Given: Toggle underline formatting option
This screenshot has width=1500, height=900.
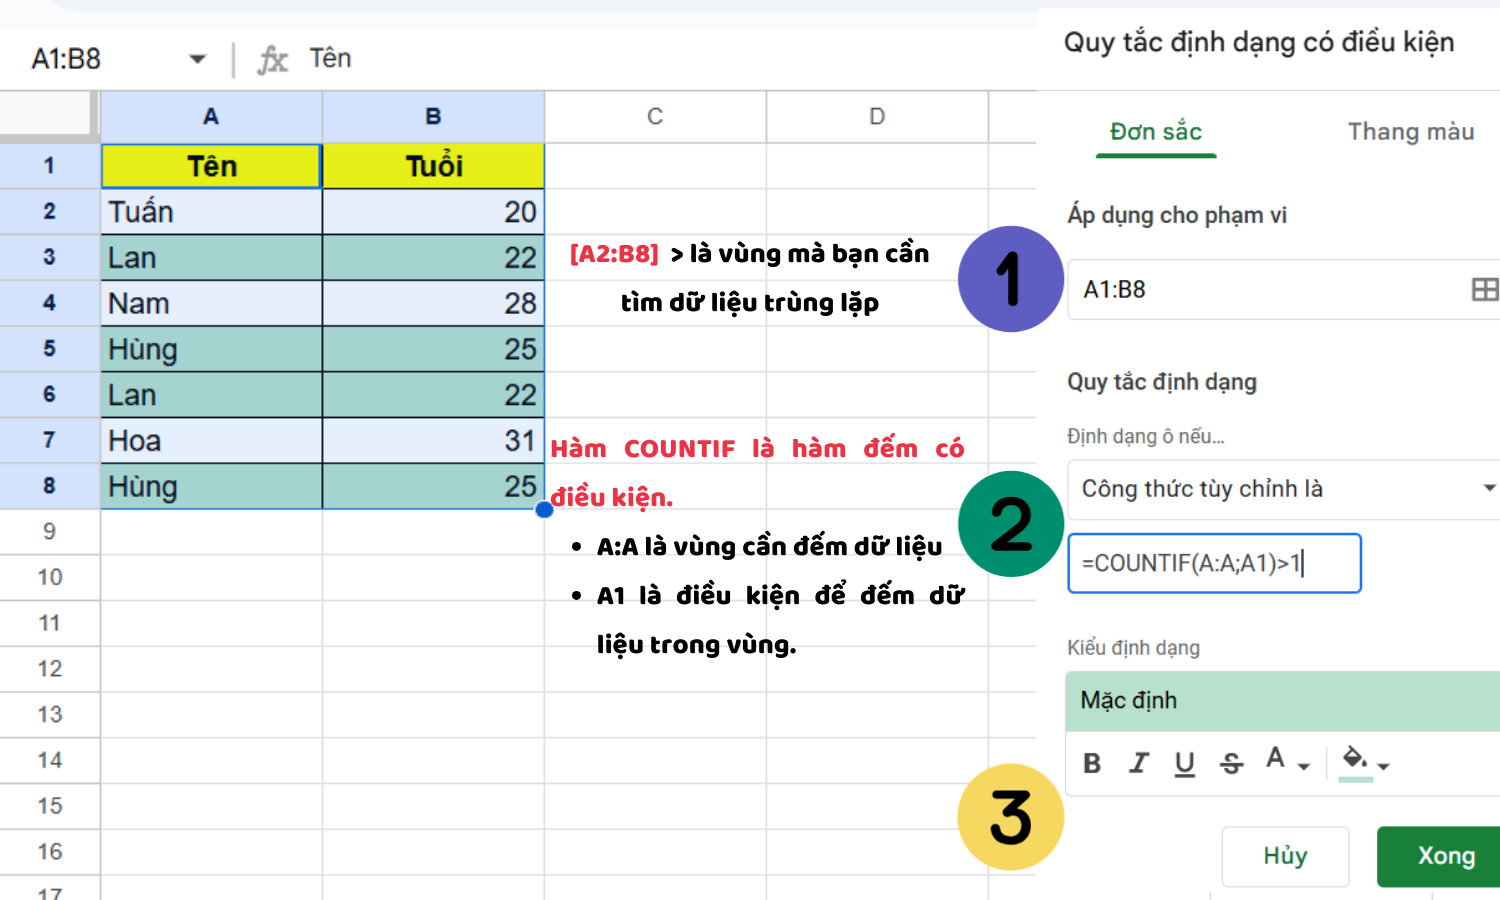Looking at the screenshot, I should click(x=1185, y=763).
